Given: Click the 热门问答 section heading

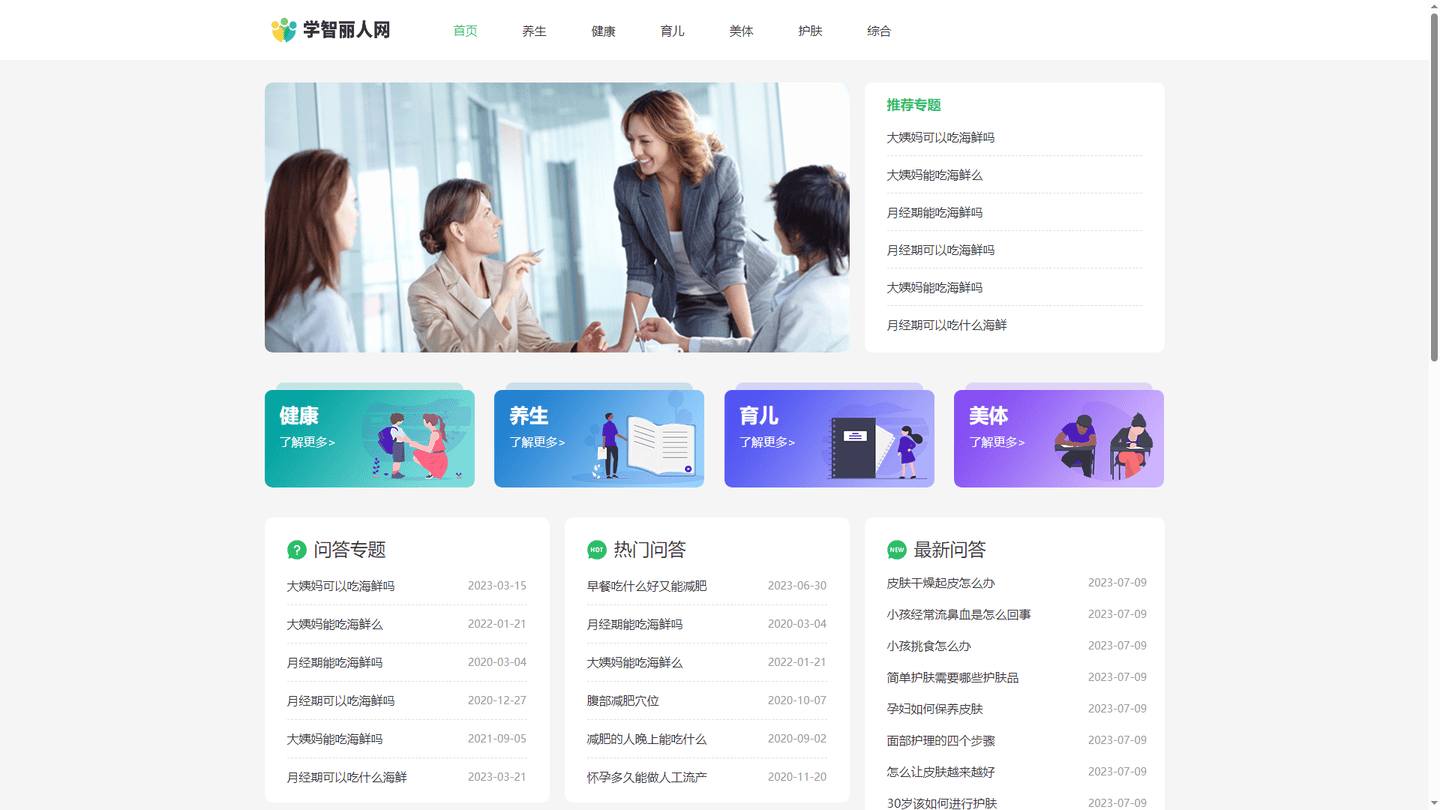Looking at the screenshot, I should [x=649, y=550].
